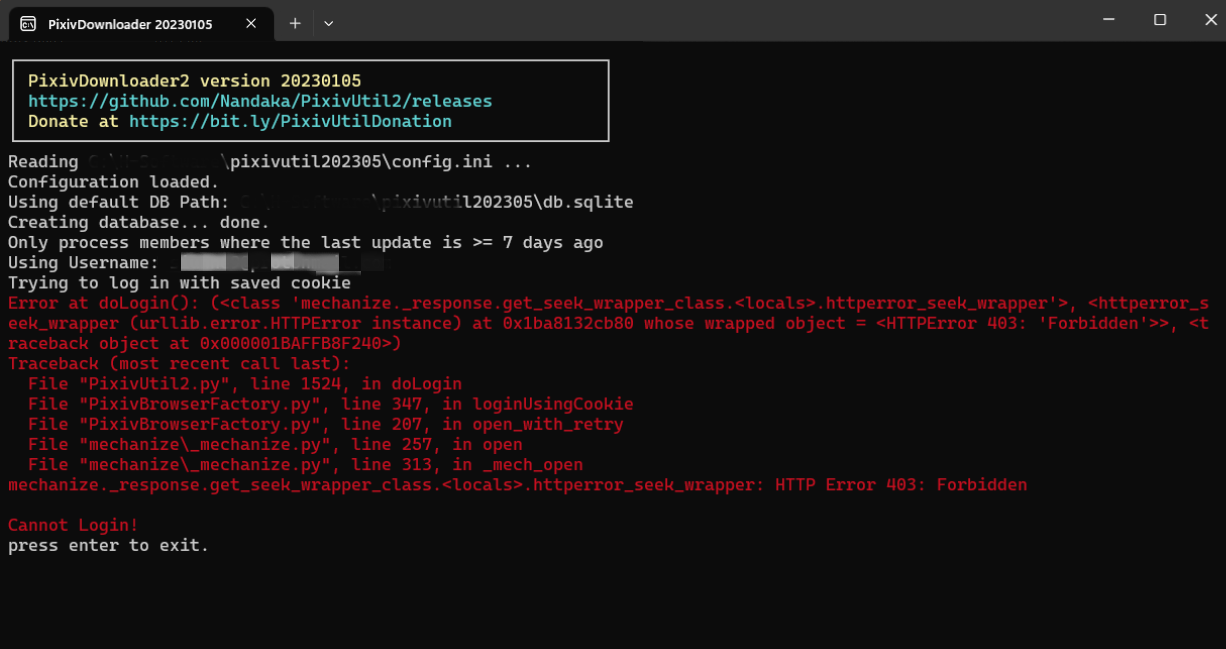Minimize the terminal window
The image size is (1226, 649).
tap(1107, 19)
